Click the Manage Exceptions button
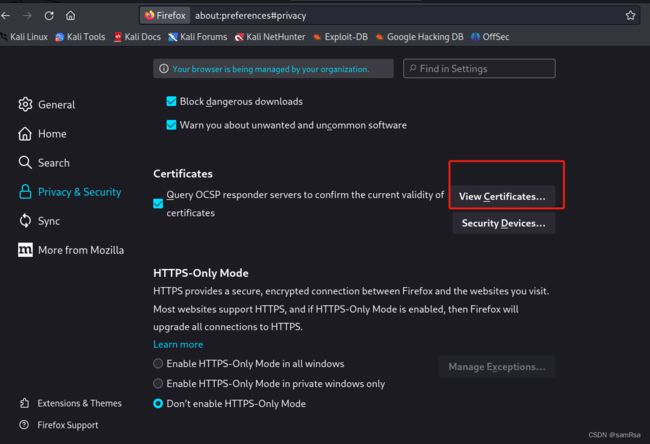 tap(497, 367)
